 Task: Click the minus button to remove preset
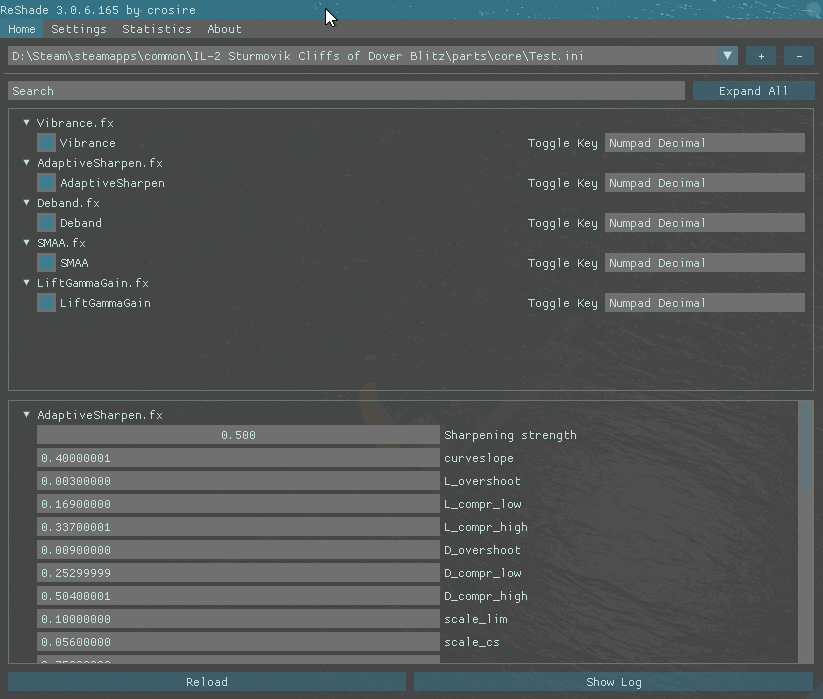pos(799,56)
